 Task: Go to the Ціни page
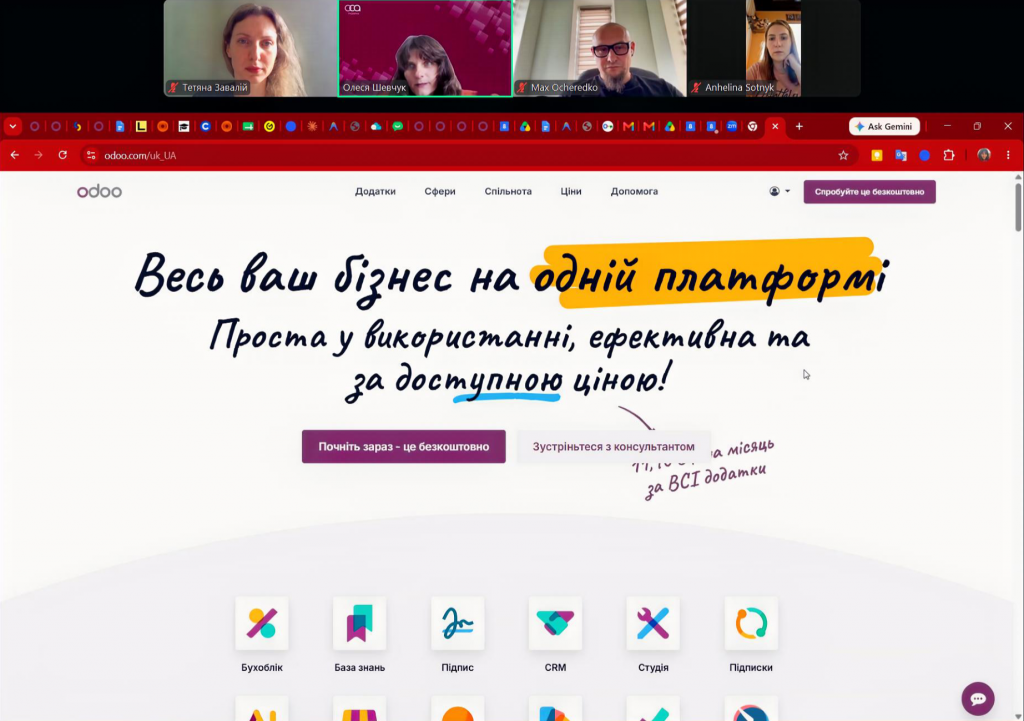(x=571, y=191)
